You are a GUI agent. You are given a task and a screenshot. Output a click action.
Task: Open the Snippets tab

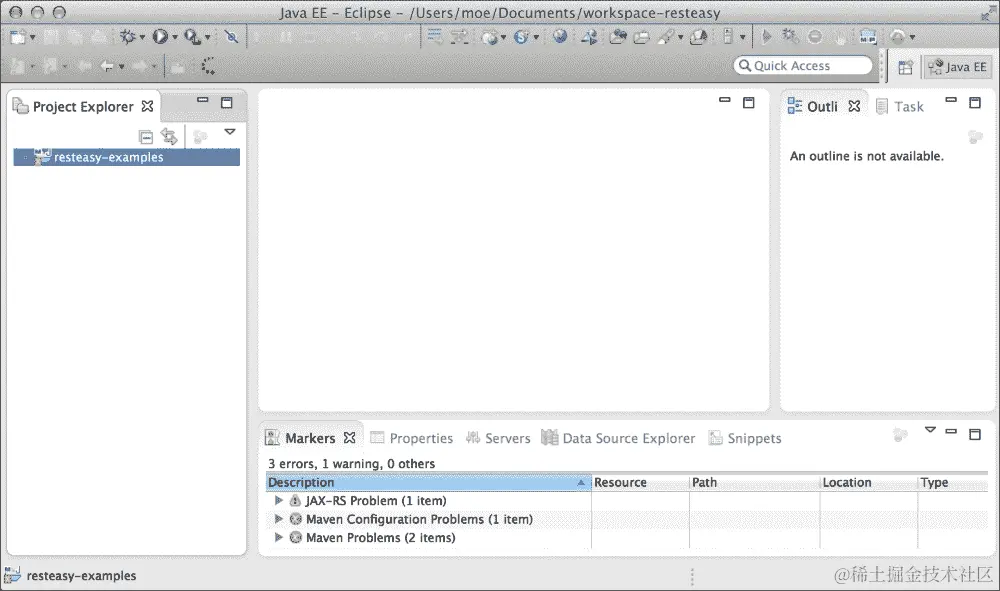[x=745, y=438]
